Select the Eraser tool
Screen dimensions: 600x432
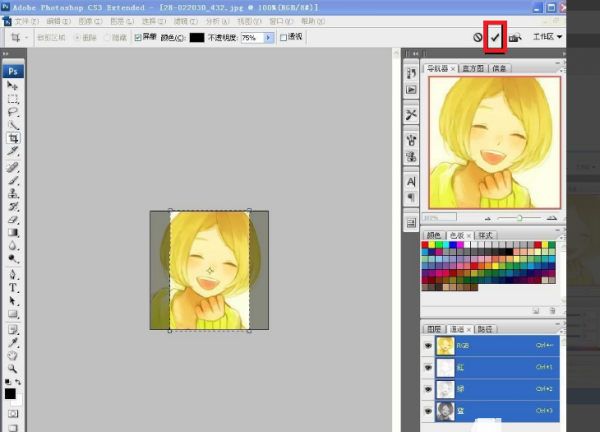[13, 220]
